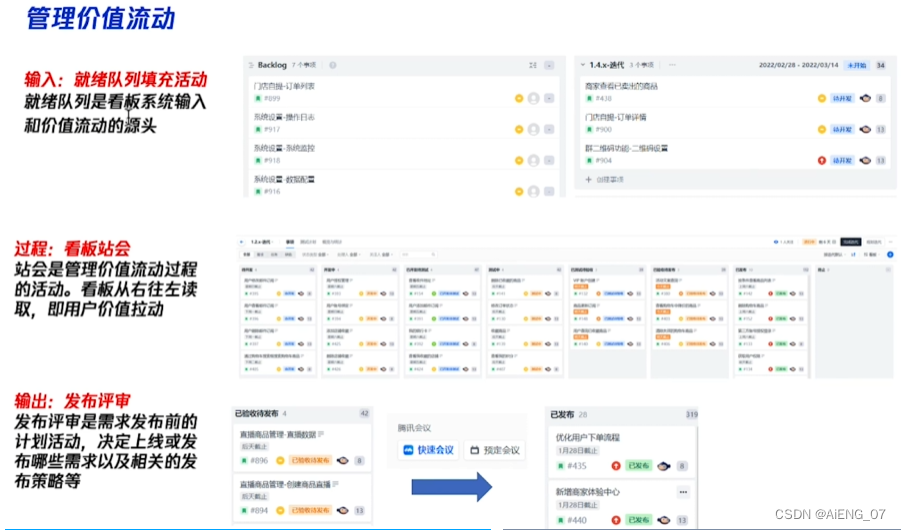Click 已验收待发布 status tag on card #894
The image size is (901, 530).
pos(310,510)
